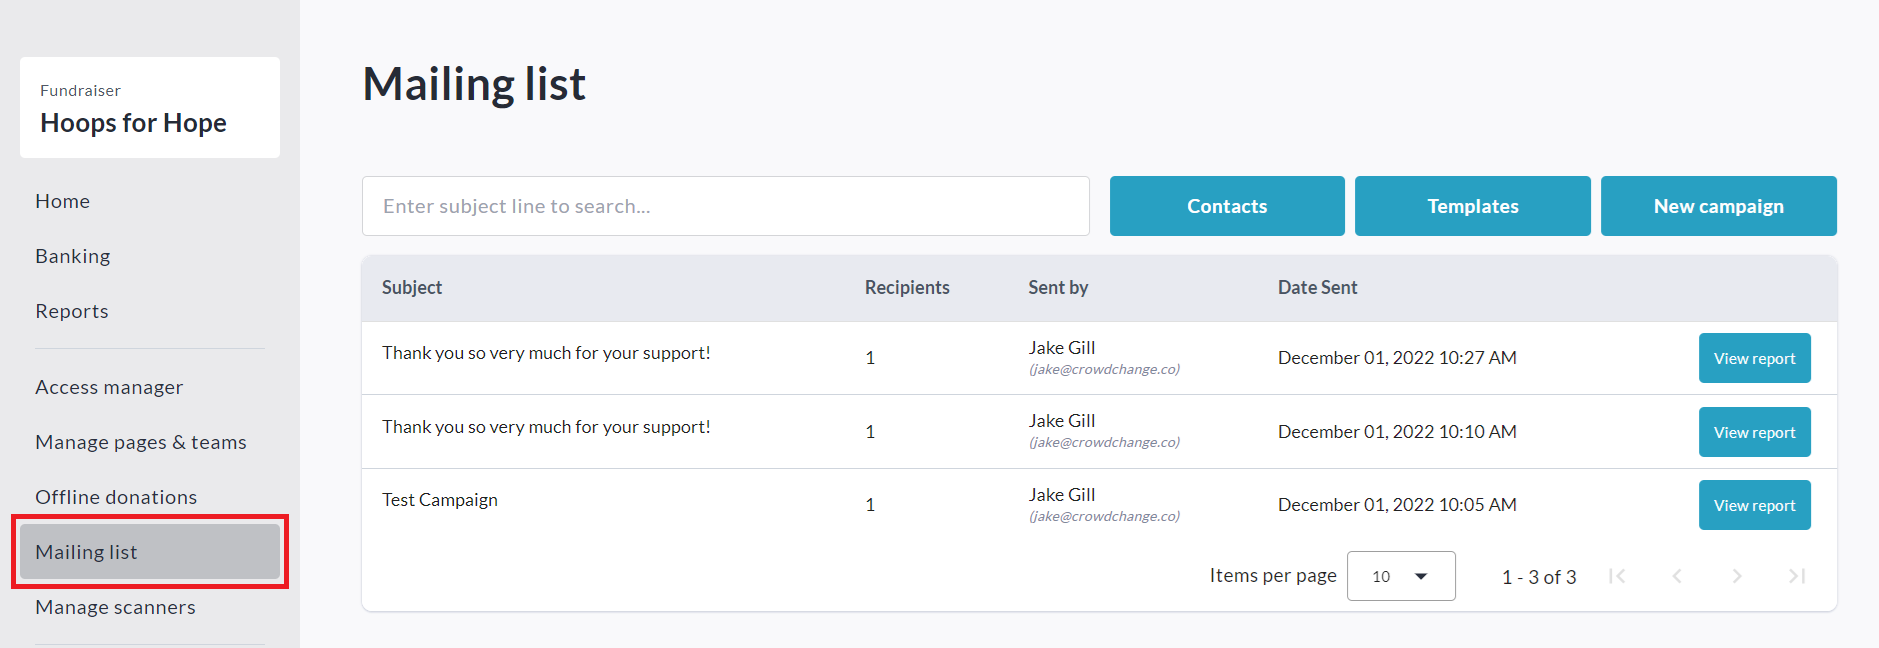The height and width of the screenshot is (648, 1879).
Task: Open Banking from the sidebar
Action: click(73, 256)
